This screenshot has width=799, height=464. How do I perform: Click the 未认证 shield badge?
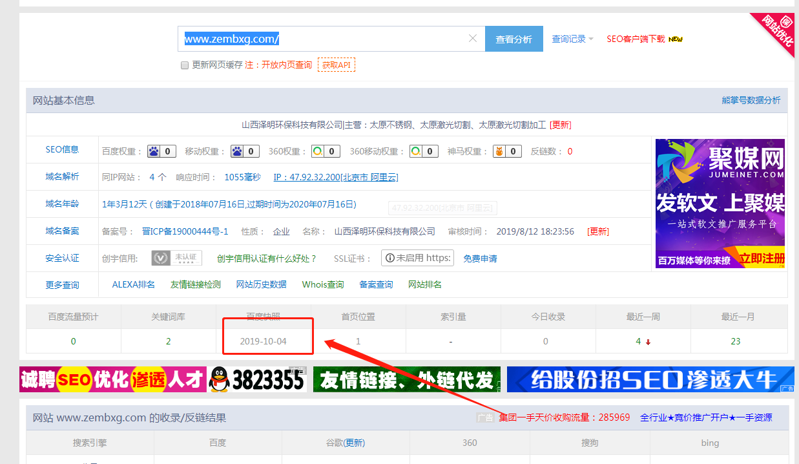point(176,258)
